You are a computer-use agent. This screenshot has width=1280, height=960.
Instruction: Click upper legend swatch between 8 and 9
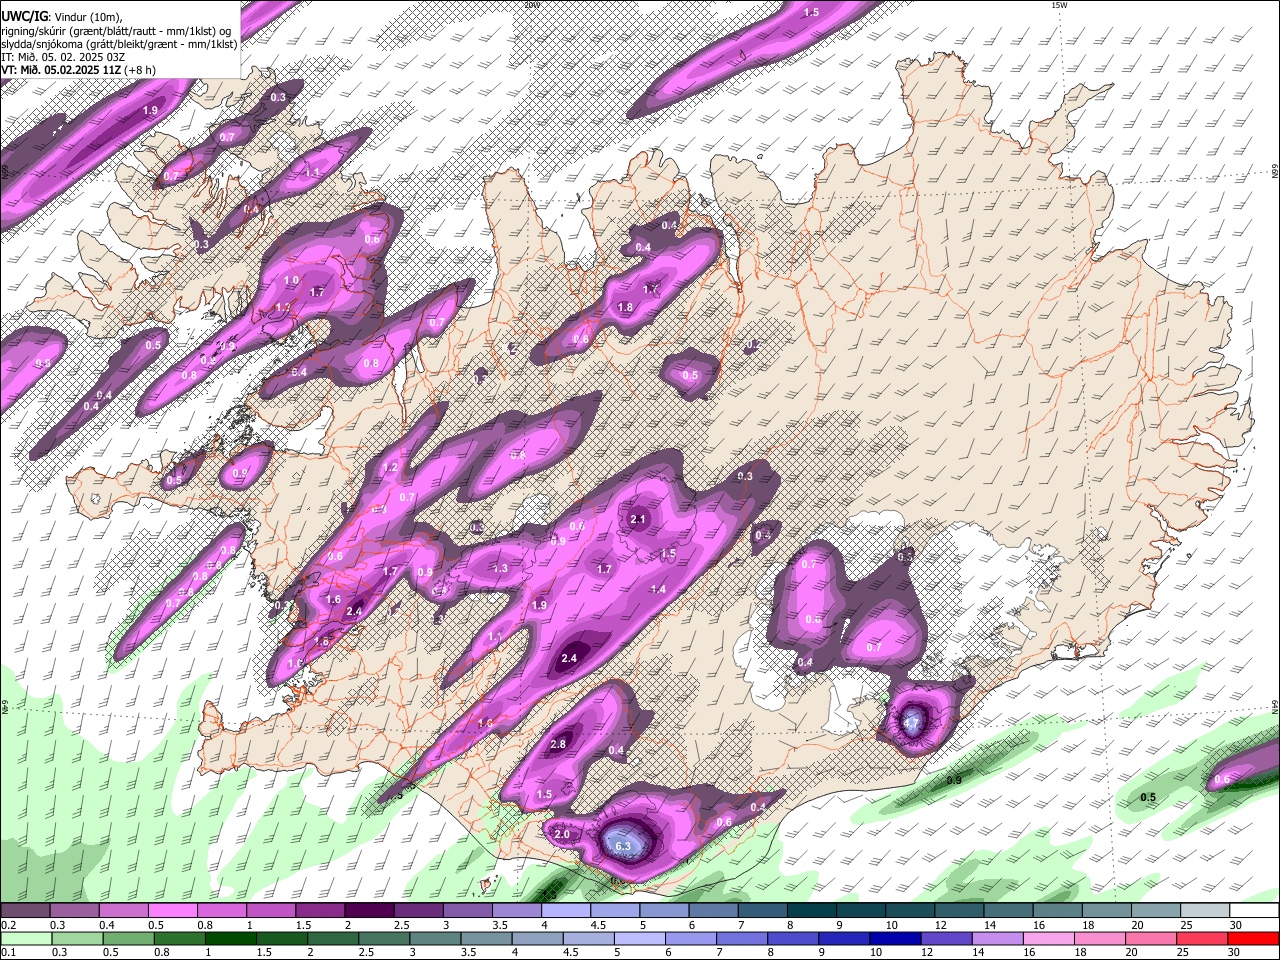click(812, 911)
